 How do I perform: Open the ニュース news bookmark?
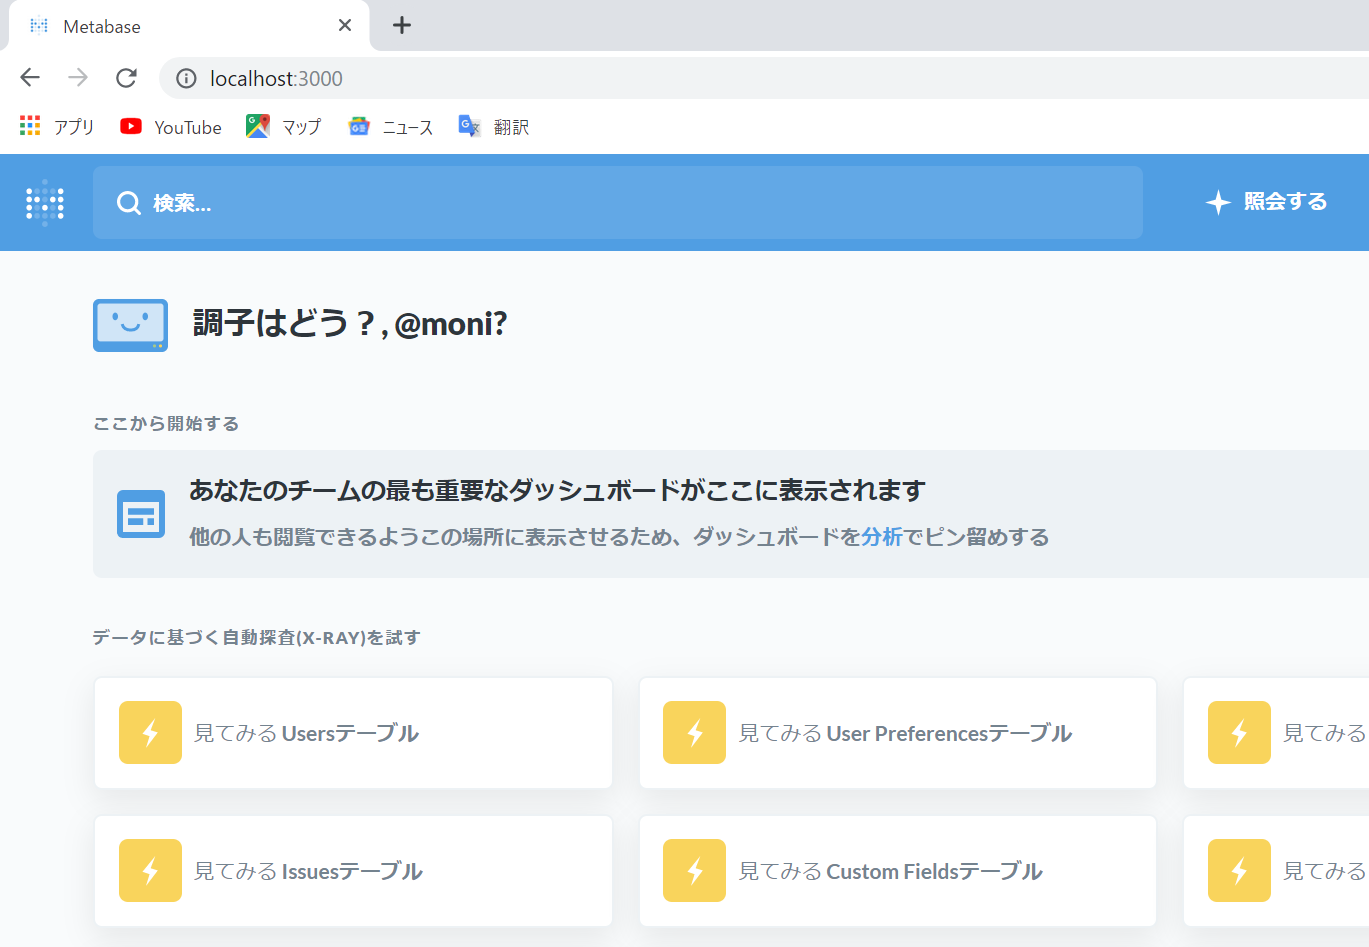click(391, 127)
